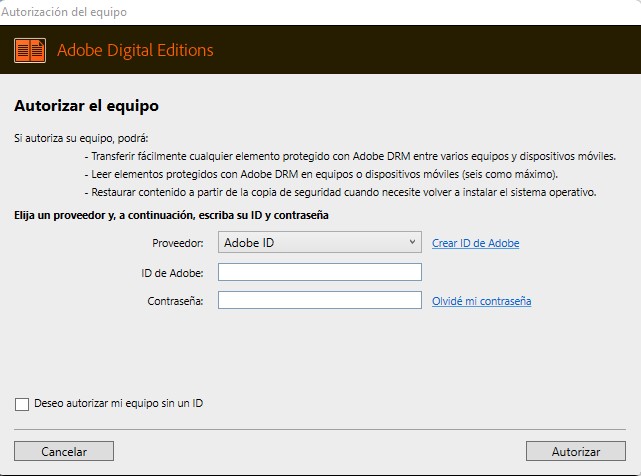Image resolution: width=641 pixels, height=476 pixels.
Task: Click the Autorizar button
Action: (576, 451)
